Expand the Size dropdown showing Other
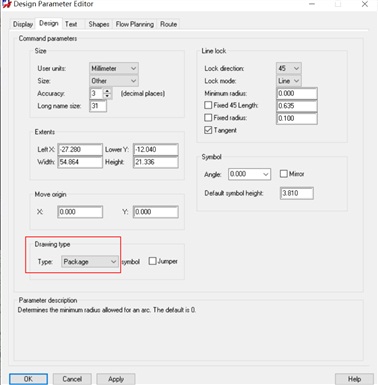 [114, 81]
